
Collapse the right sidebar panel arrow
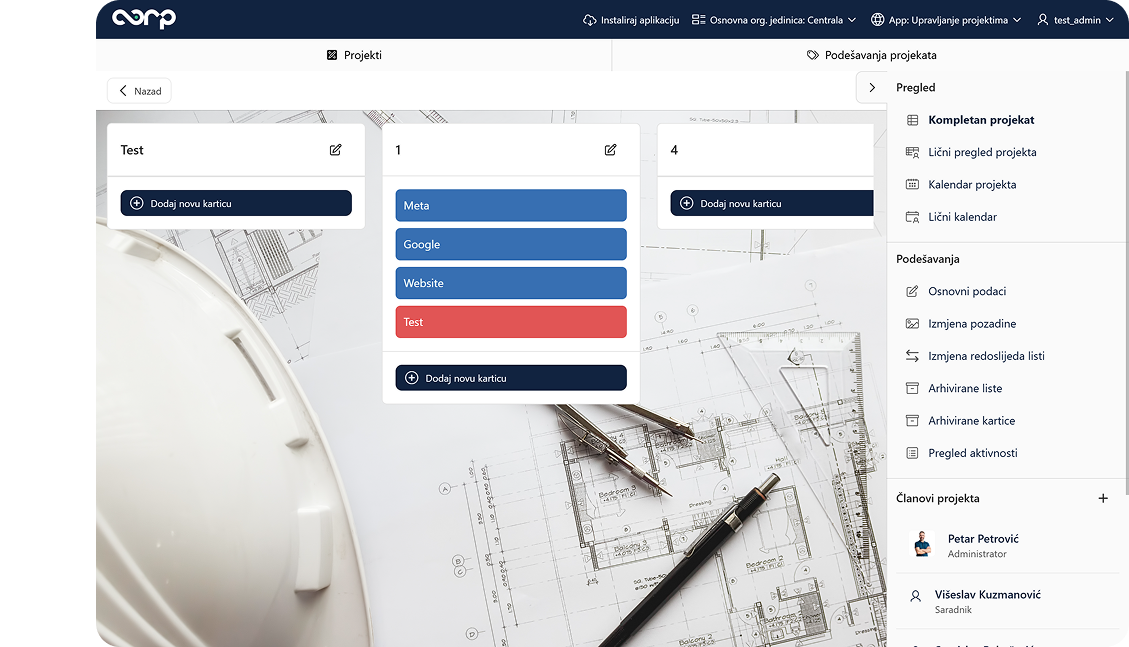[x=871, y=88]
